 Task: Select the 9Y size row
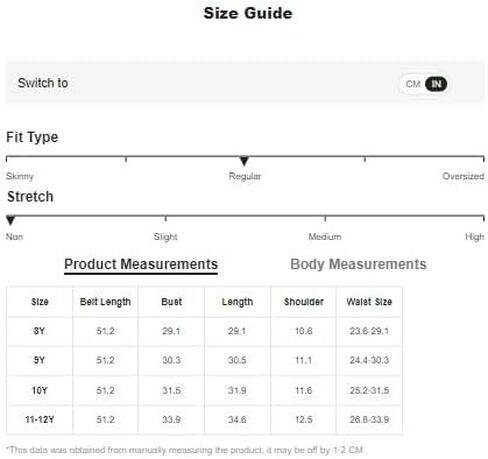point(204,360)
